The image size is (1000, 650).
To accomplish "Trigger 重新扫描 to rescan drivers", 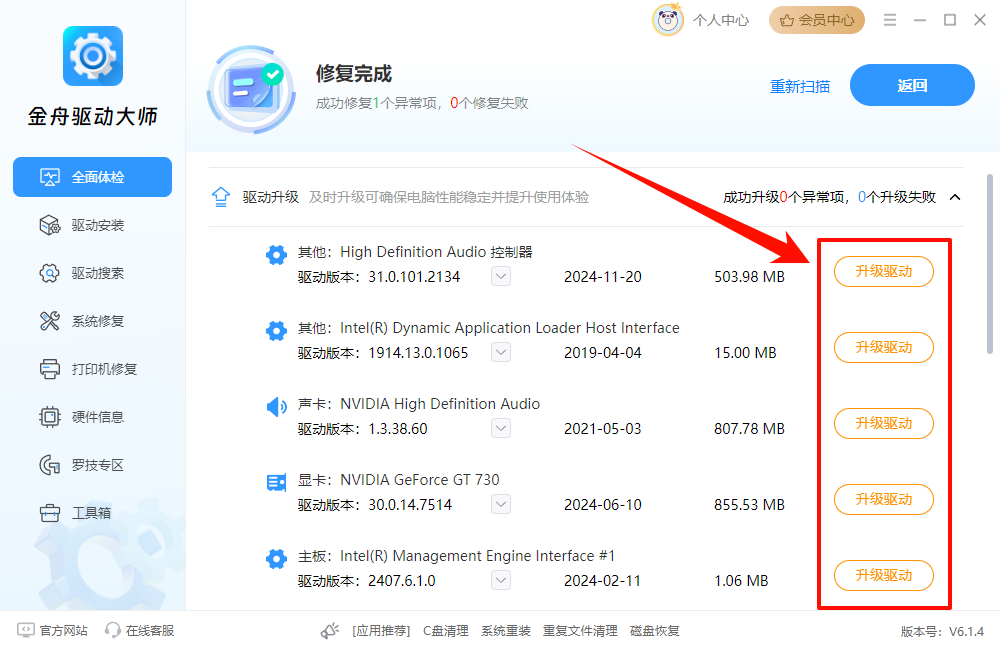I will click(800, 87).
